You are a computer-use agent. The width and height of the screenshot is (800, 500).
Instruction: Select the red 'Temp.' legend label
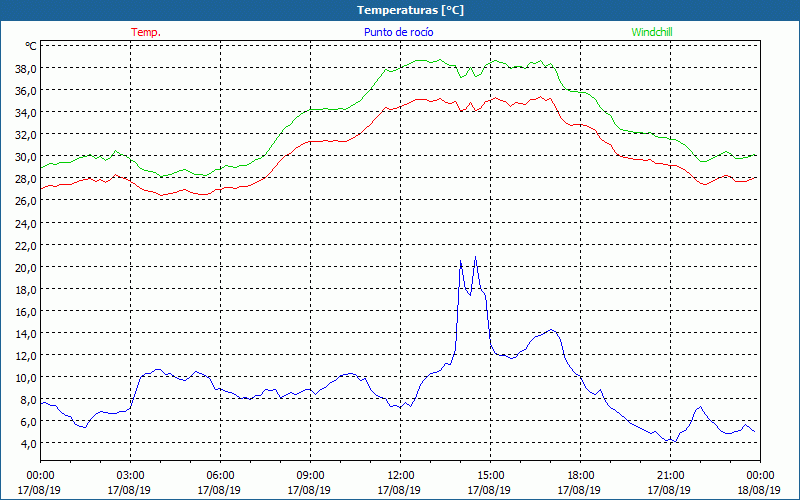tap(146, 32)
